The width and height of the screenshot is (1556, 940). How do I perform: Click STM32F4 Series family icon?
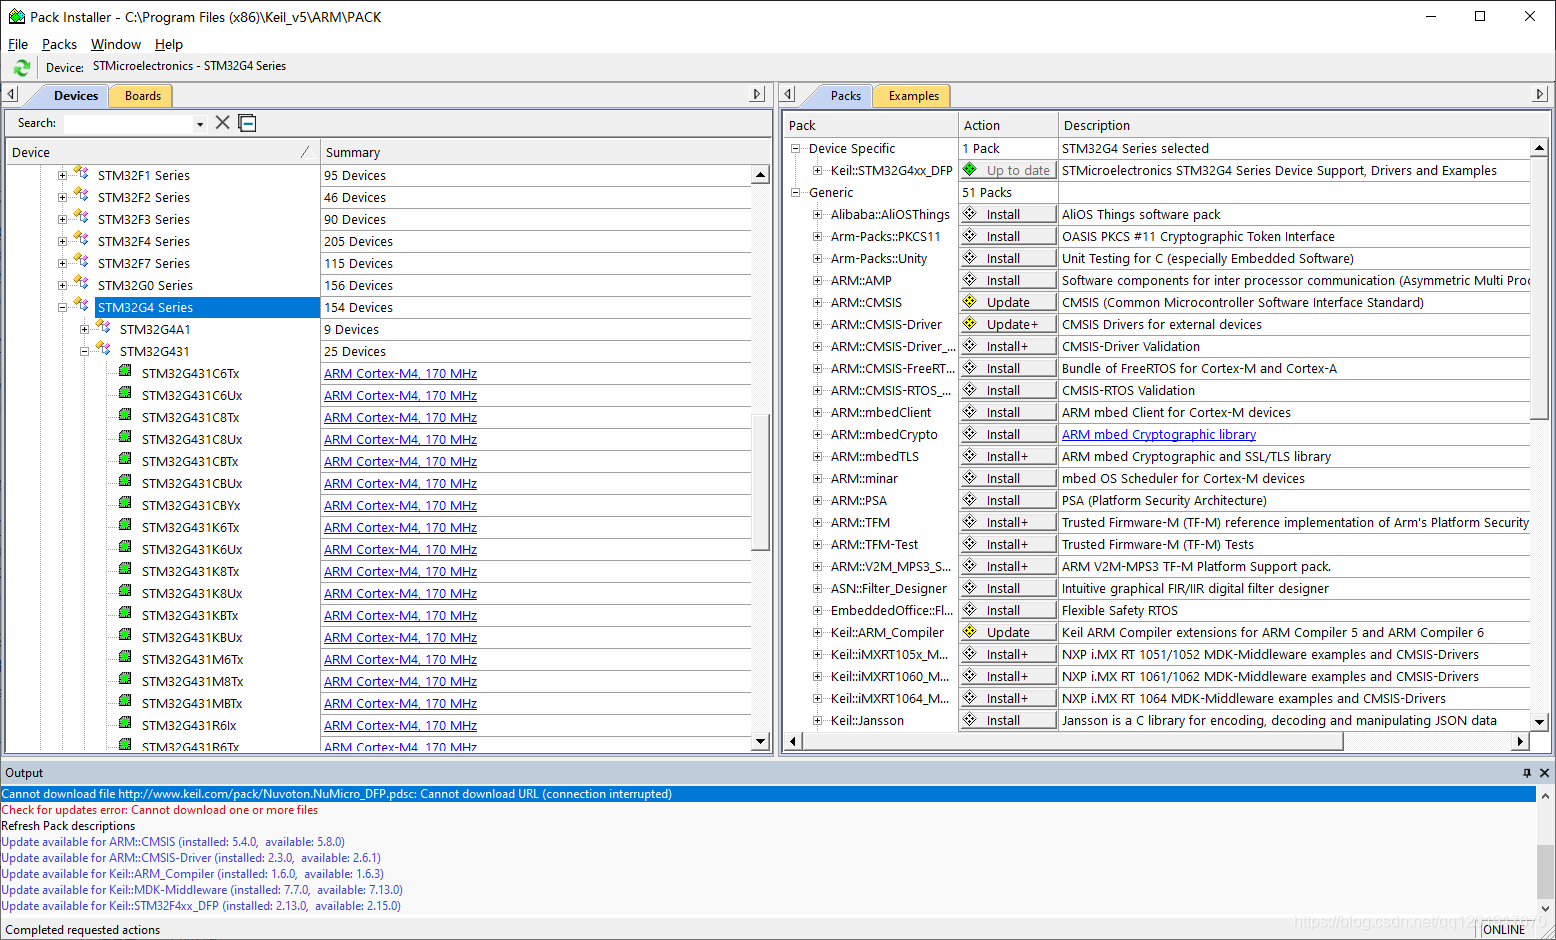pyautogui.click(x=81, y=239)
